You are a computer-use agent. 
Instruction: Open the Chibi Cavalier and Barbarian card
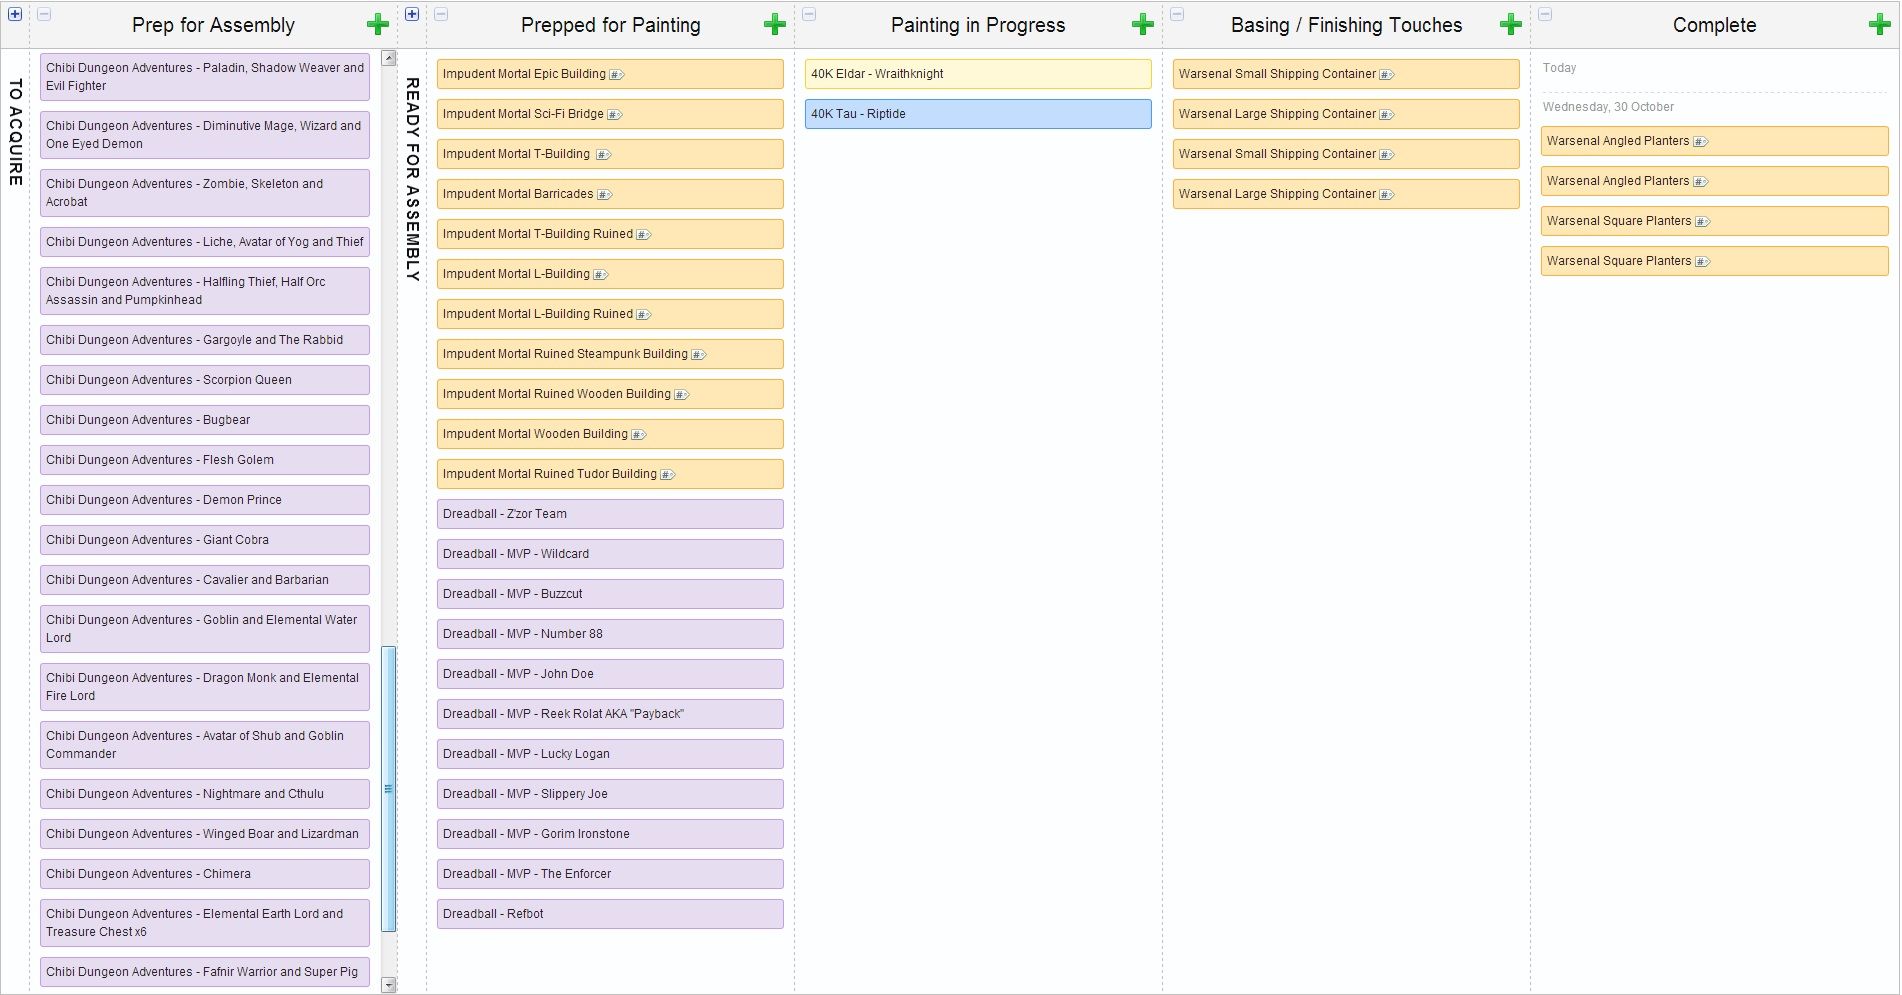pyautogui.click(x=205, y=580)
